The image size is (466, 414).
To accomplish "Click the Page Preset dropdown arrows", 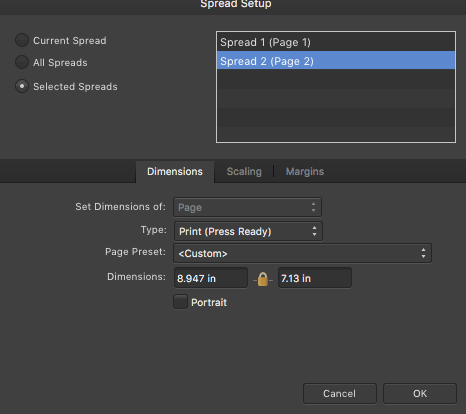I will 423,253.
